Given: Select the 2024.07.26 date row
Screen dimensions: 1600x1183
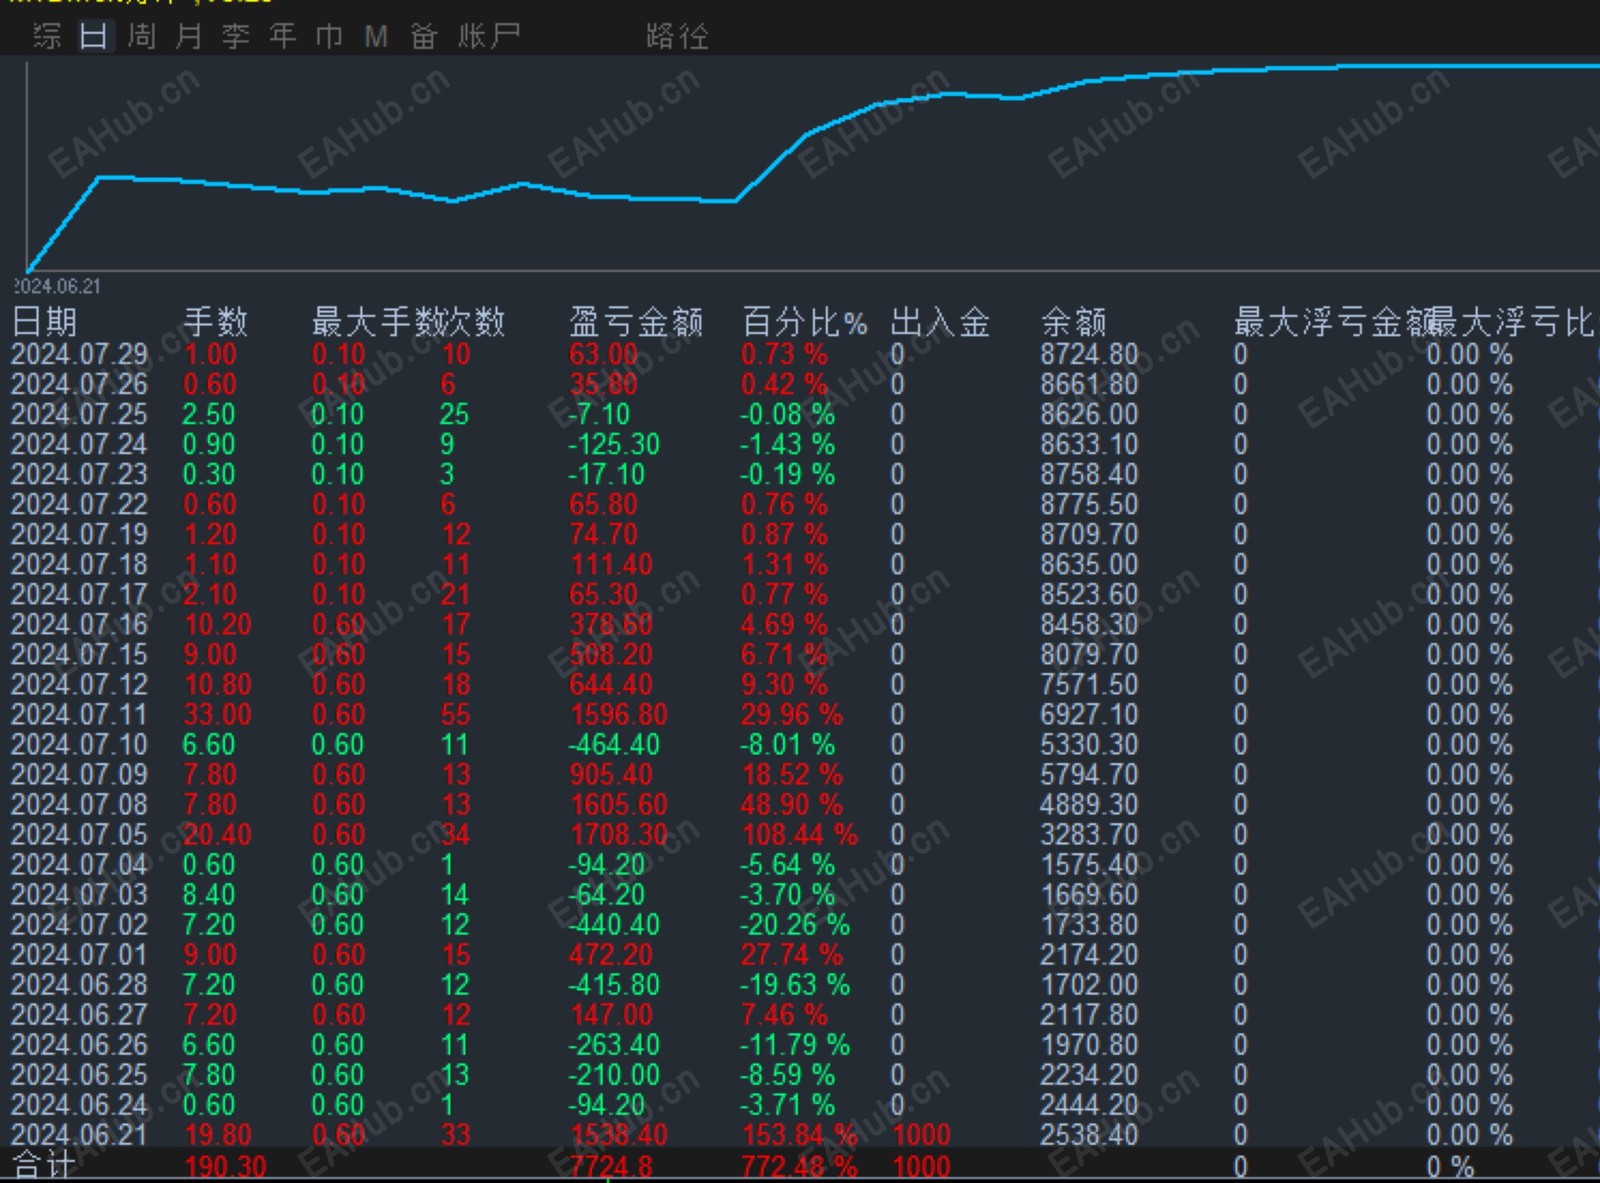Looking at the screenshot, I should point(79,384).
